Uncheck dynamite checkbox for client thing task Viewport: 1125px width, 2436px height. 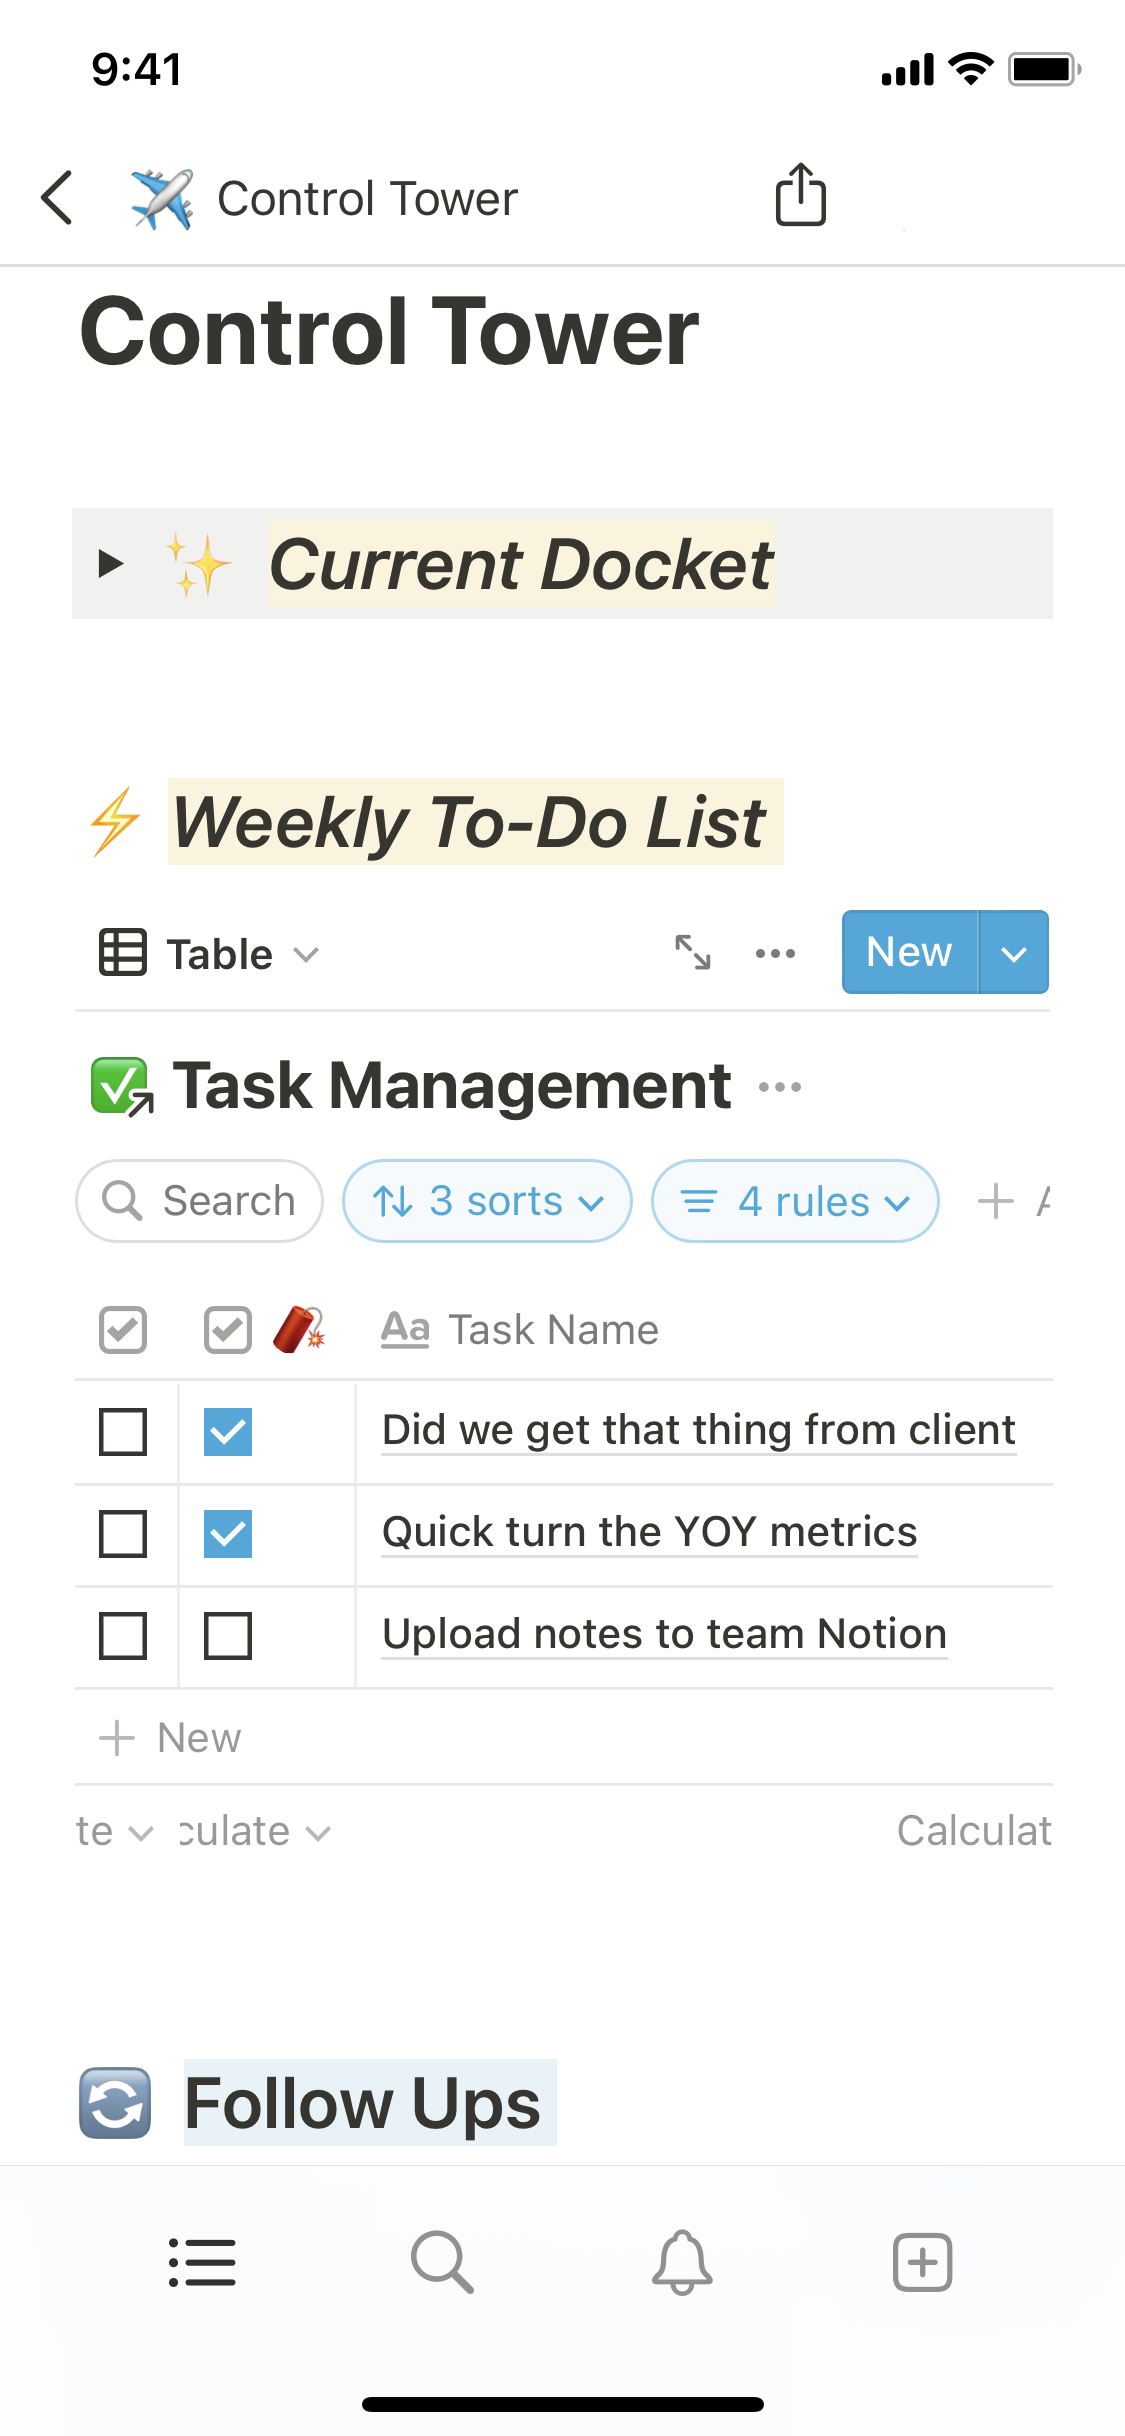228,1432
